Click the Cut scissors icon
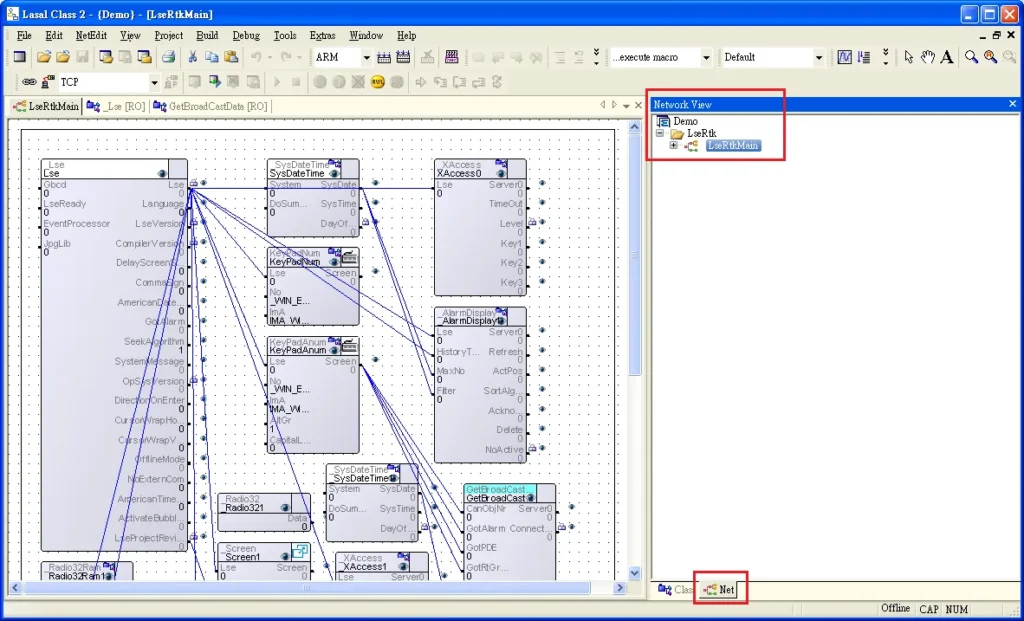The width and height of the screenshot is (1024, 621). tap(193, 57)
